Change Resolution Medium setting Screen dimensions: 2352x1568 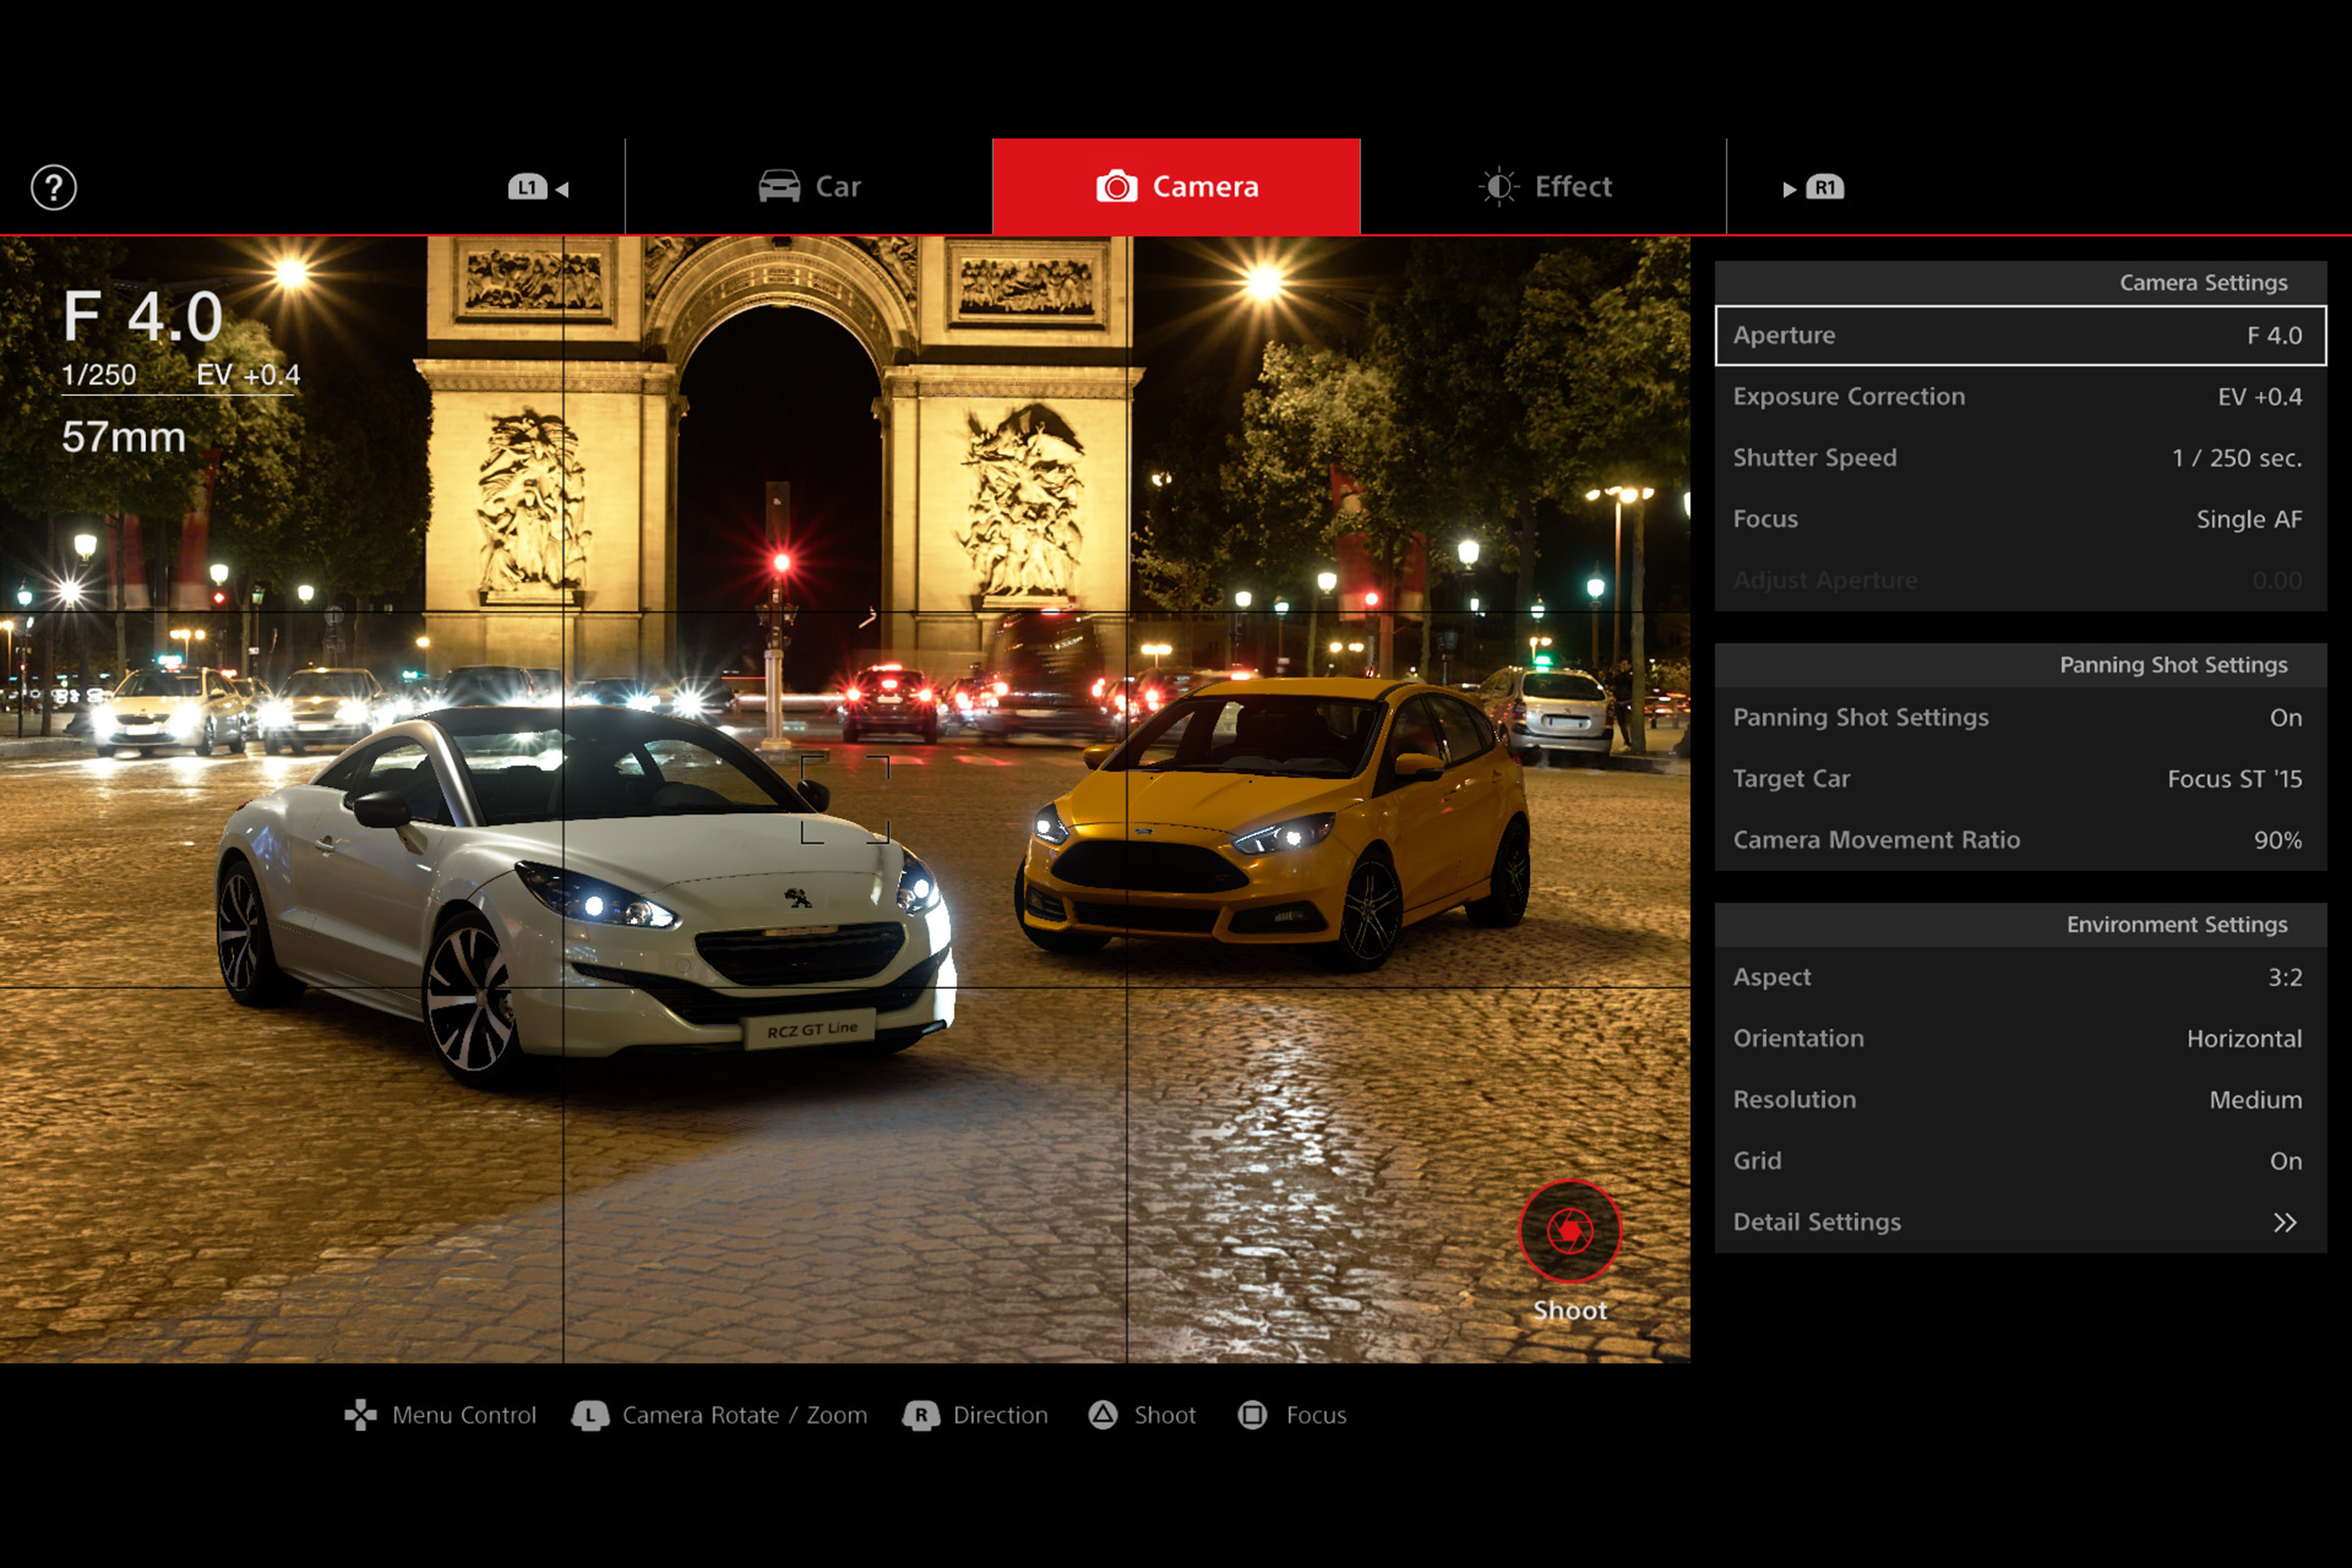pyautogui.click(x=2020, y=1099)
